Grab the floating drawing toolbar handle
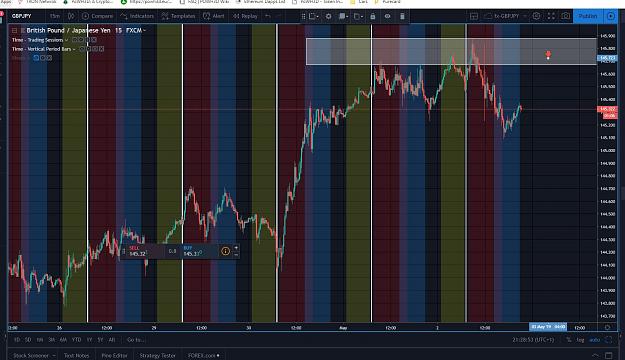The width and height of the screenshot is (625, 360). pos(303,16)
